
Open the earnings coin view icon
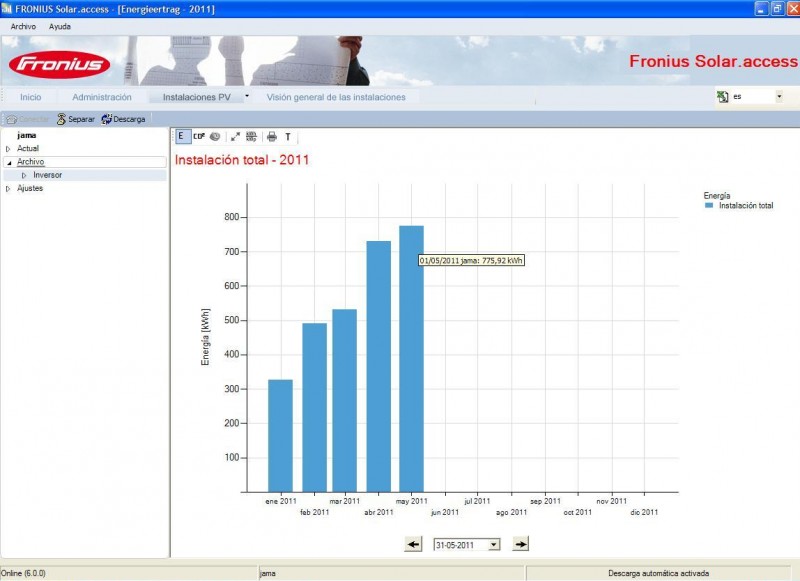tap(215, 136)
